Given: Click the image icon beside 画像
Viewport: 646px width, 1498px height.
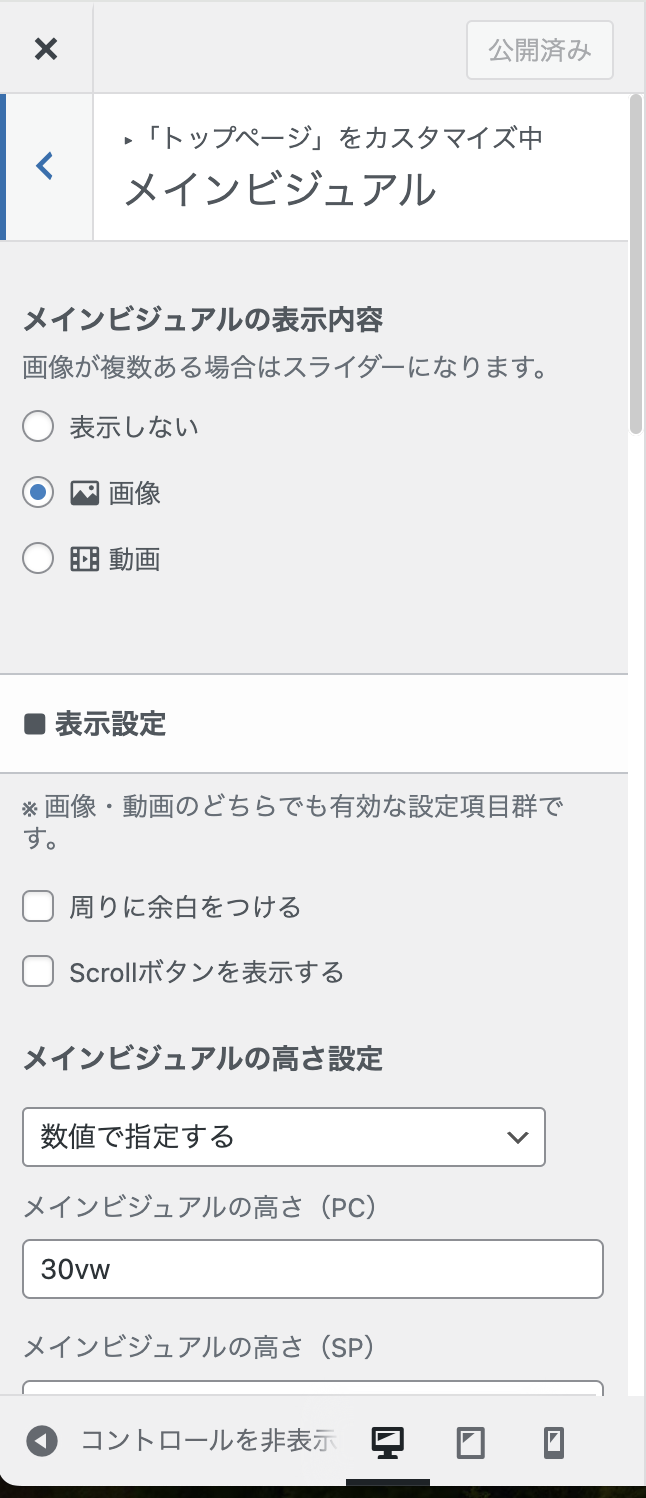Looking at the screenshot, I should pos(84,493).
